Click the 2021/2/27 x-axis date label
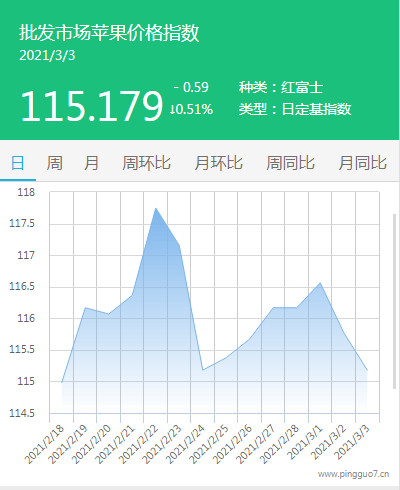Image resolution: width=400 pixels, height=490 pixels. 256,444
